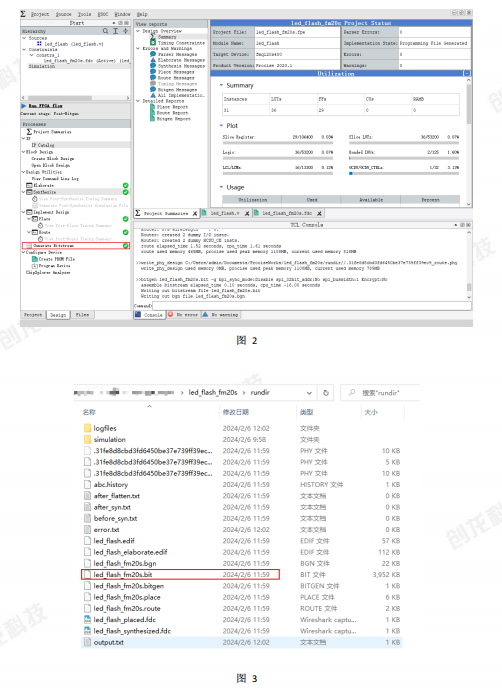
Task: Open the Bitgen Report document icon
Action: pyautogui.click(x=152, y=118)
